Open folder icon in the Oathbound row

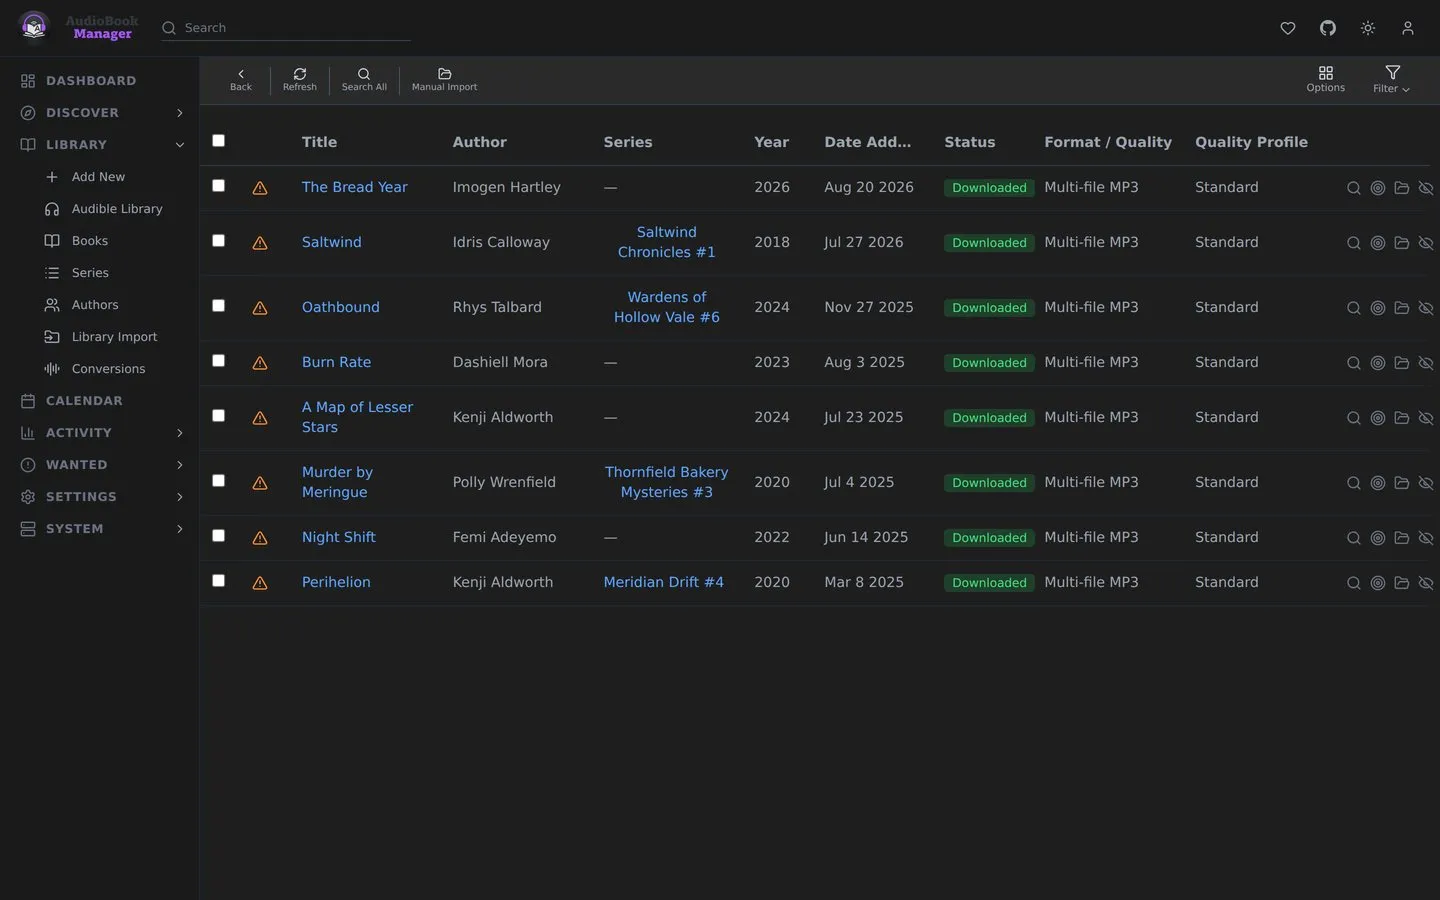click(1401, 308)
